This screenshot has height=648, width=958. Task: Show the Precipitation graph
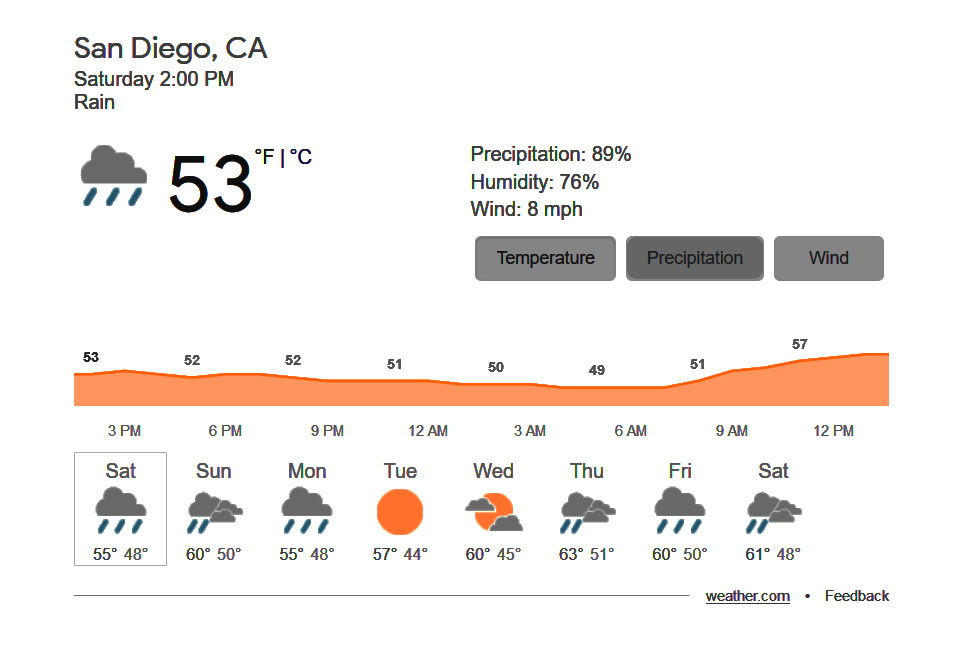695,258
